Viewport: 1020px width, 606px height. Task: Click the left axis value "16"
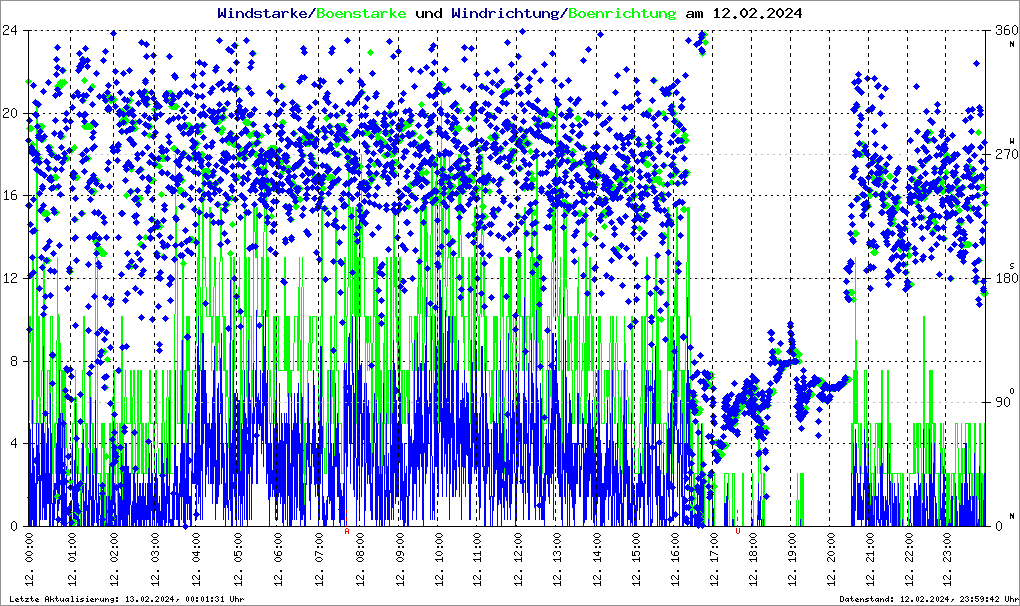9,196
